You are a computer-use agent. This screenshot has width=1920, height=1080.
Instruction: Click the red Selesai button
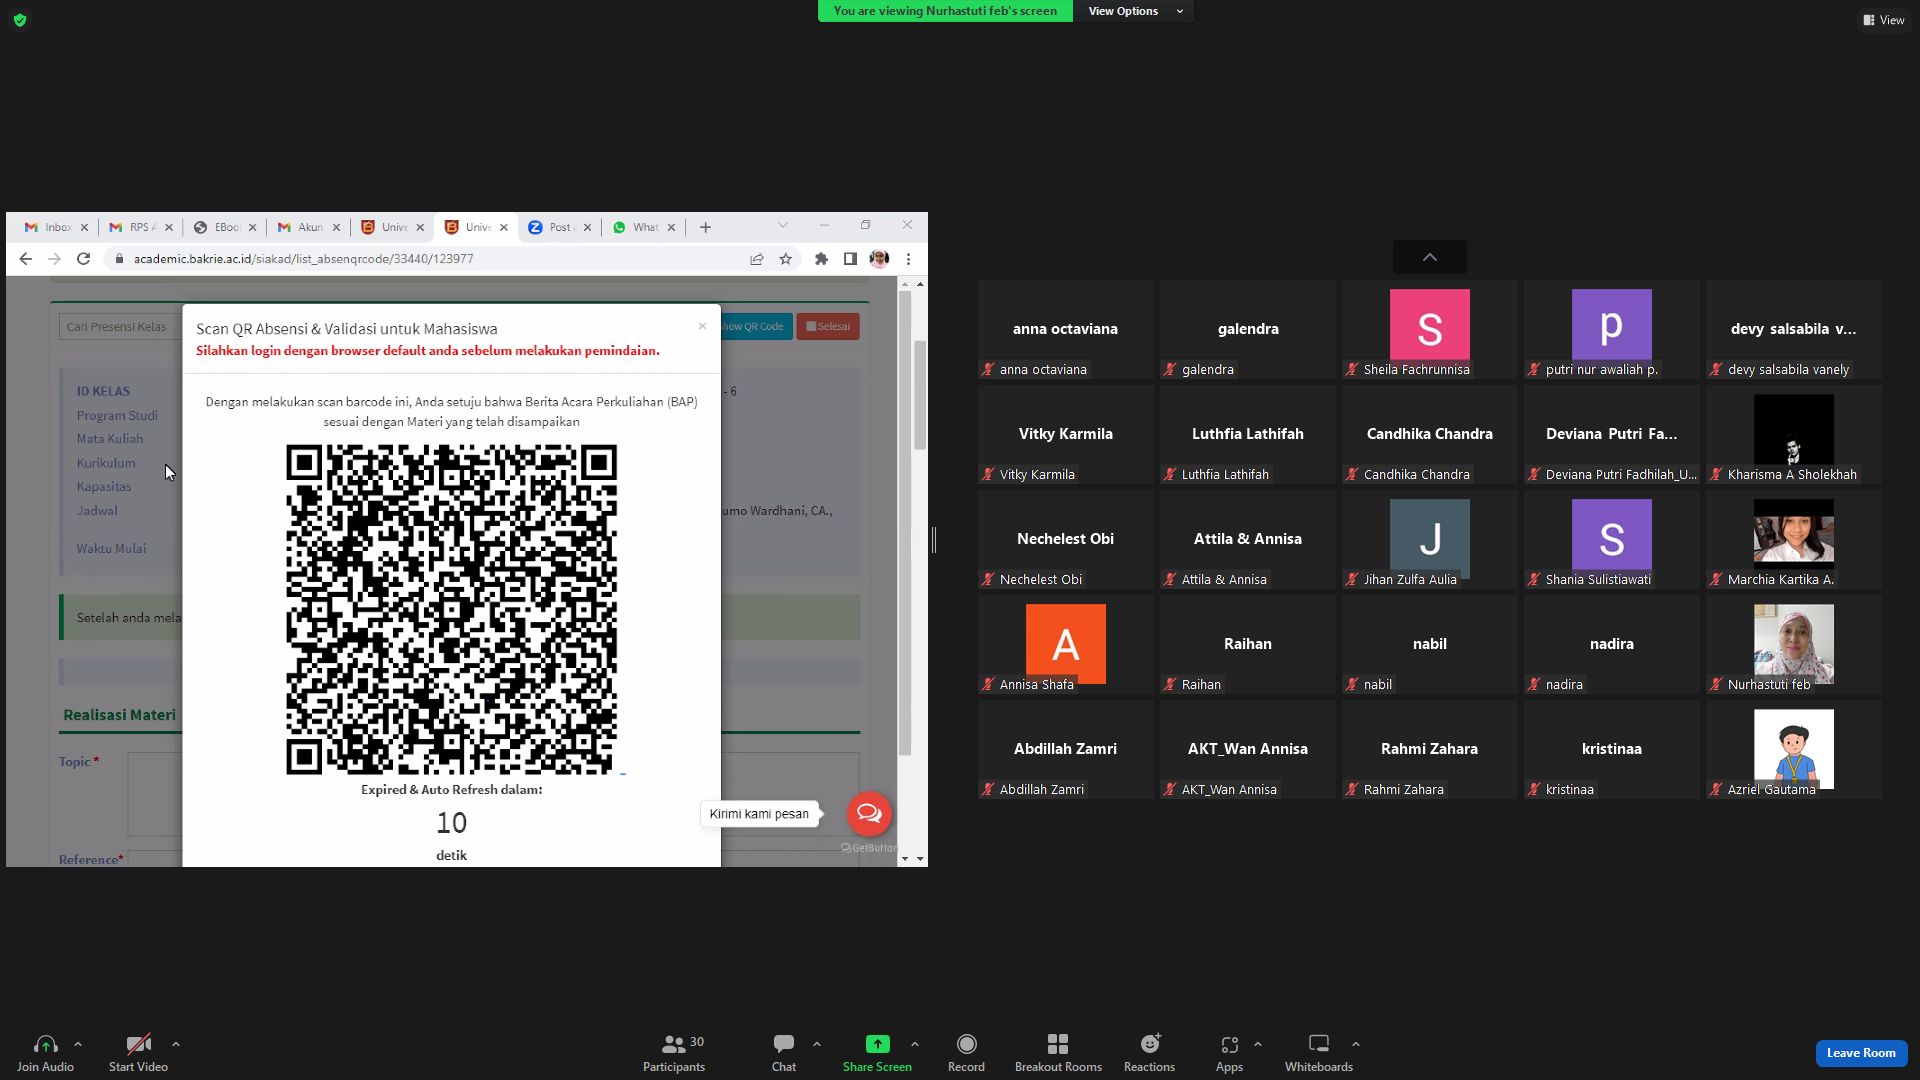tap(828, 326)
